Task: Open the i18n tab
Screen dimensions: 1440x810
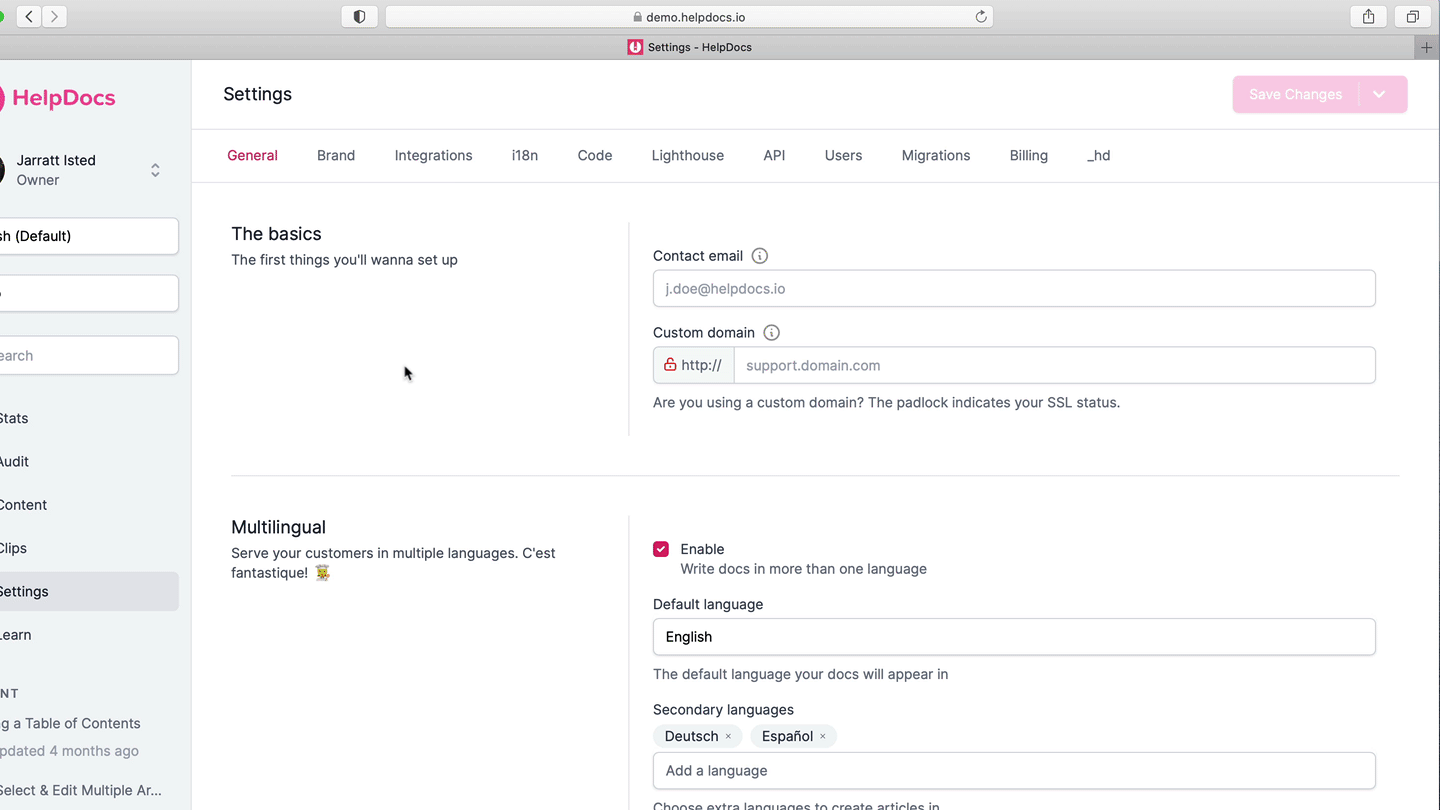Action: click(x=525, y=156)
